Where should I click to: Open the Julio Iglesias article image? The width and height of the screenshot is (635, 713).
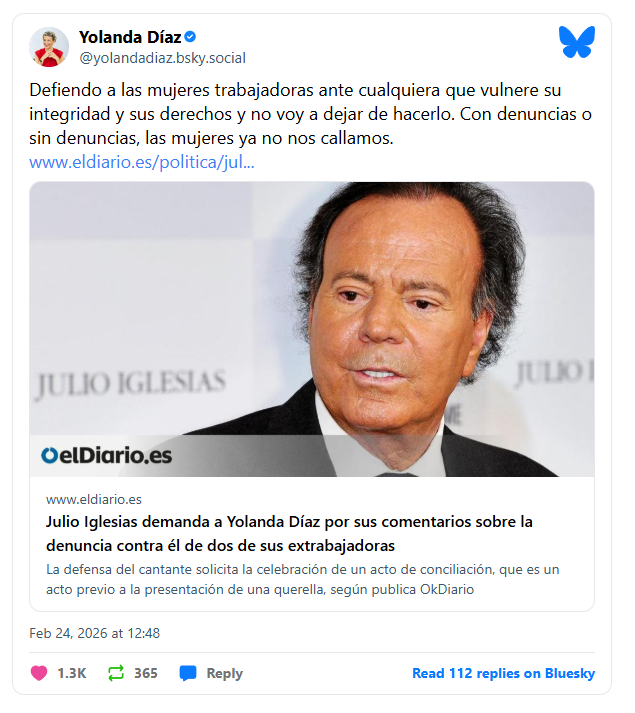tap(312, 329)
